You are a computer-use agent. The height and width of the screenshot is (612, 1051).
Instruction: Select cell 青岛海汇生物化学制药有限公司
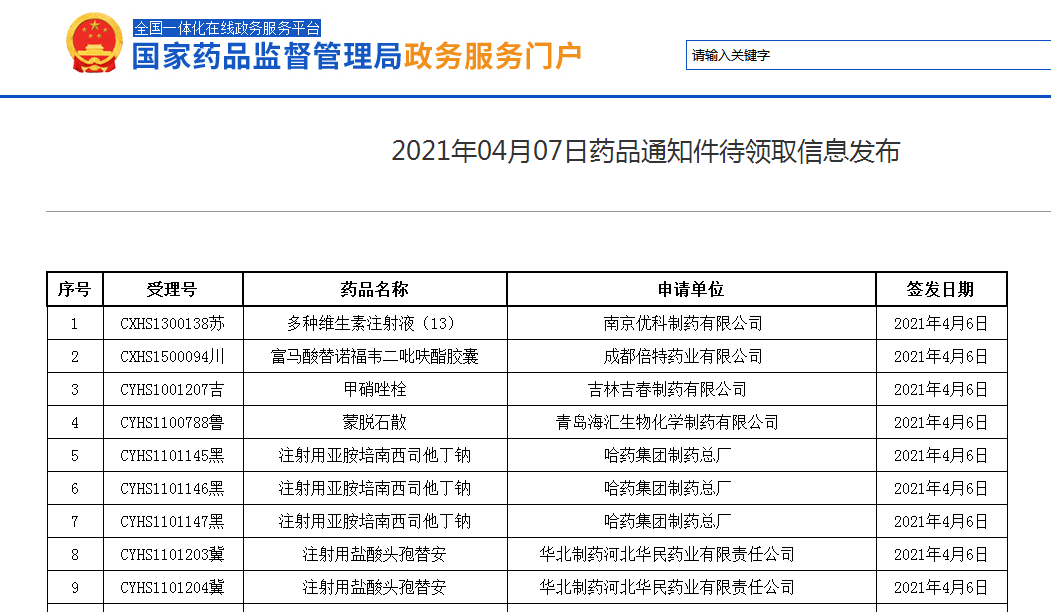pos(691,422)
